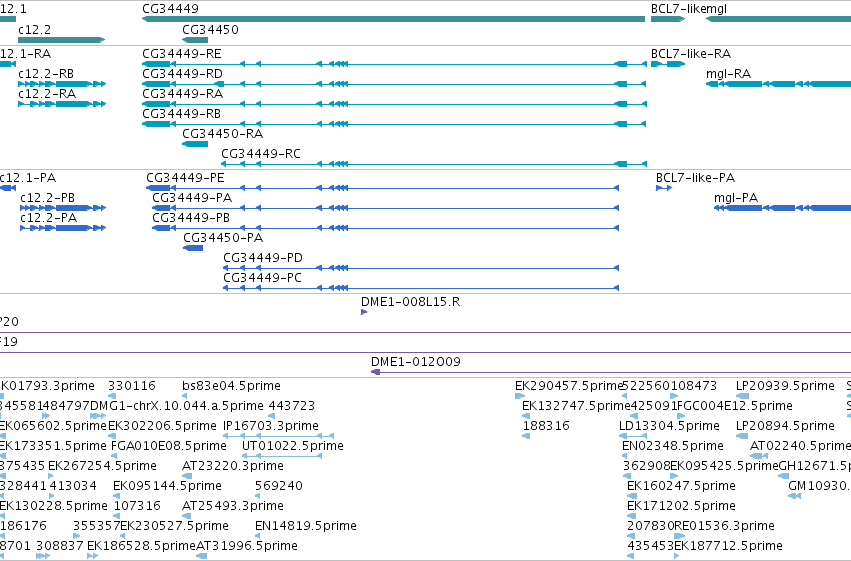The height and width of the screenshot is (561, 851).
Task: Click protein CG34449-PB
Action: (x=191, y=218)
